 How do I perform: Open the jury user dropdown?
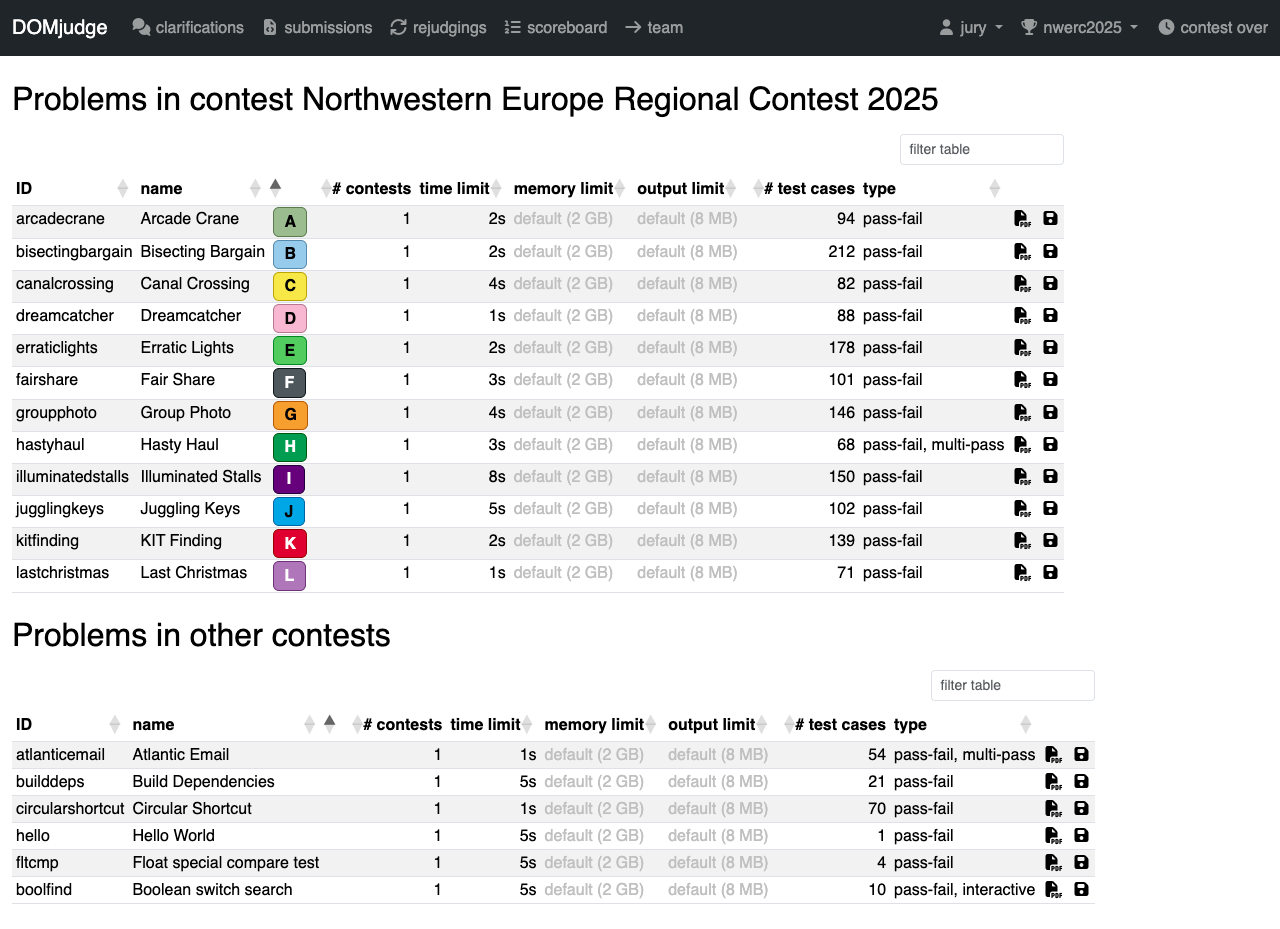[x=971, y=28]
